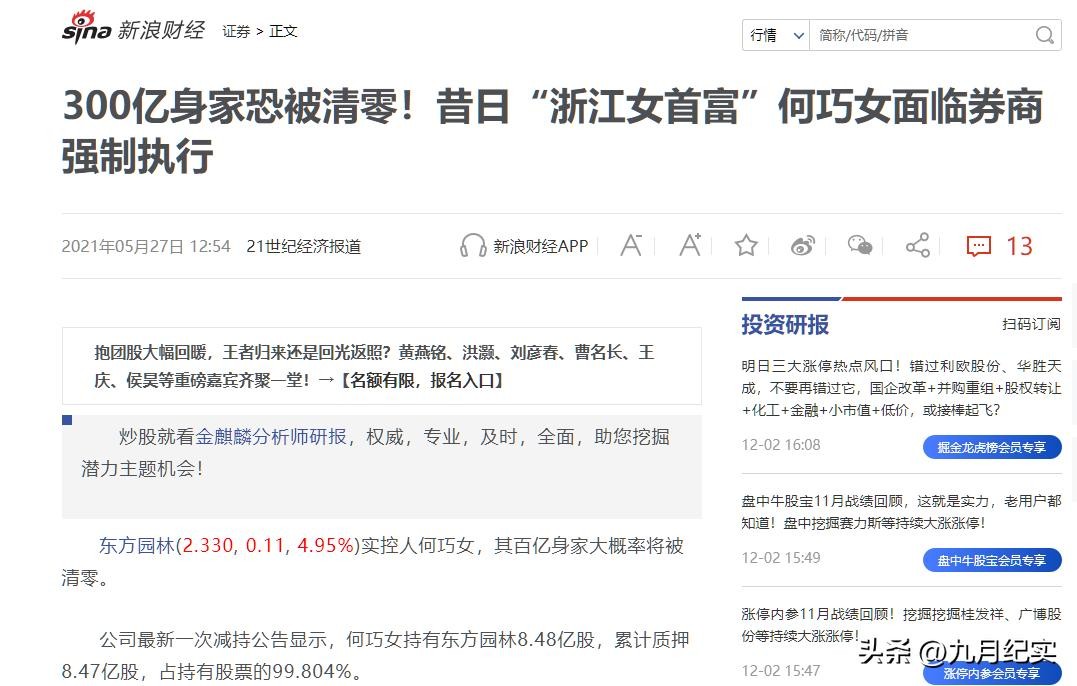The width and height of the screenshot is (1077, 686).
Task: Click the Sina logo icon
Action: (87, 27)
